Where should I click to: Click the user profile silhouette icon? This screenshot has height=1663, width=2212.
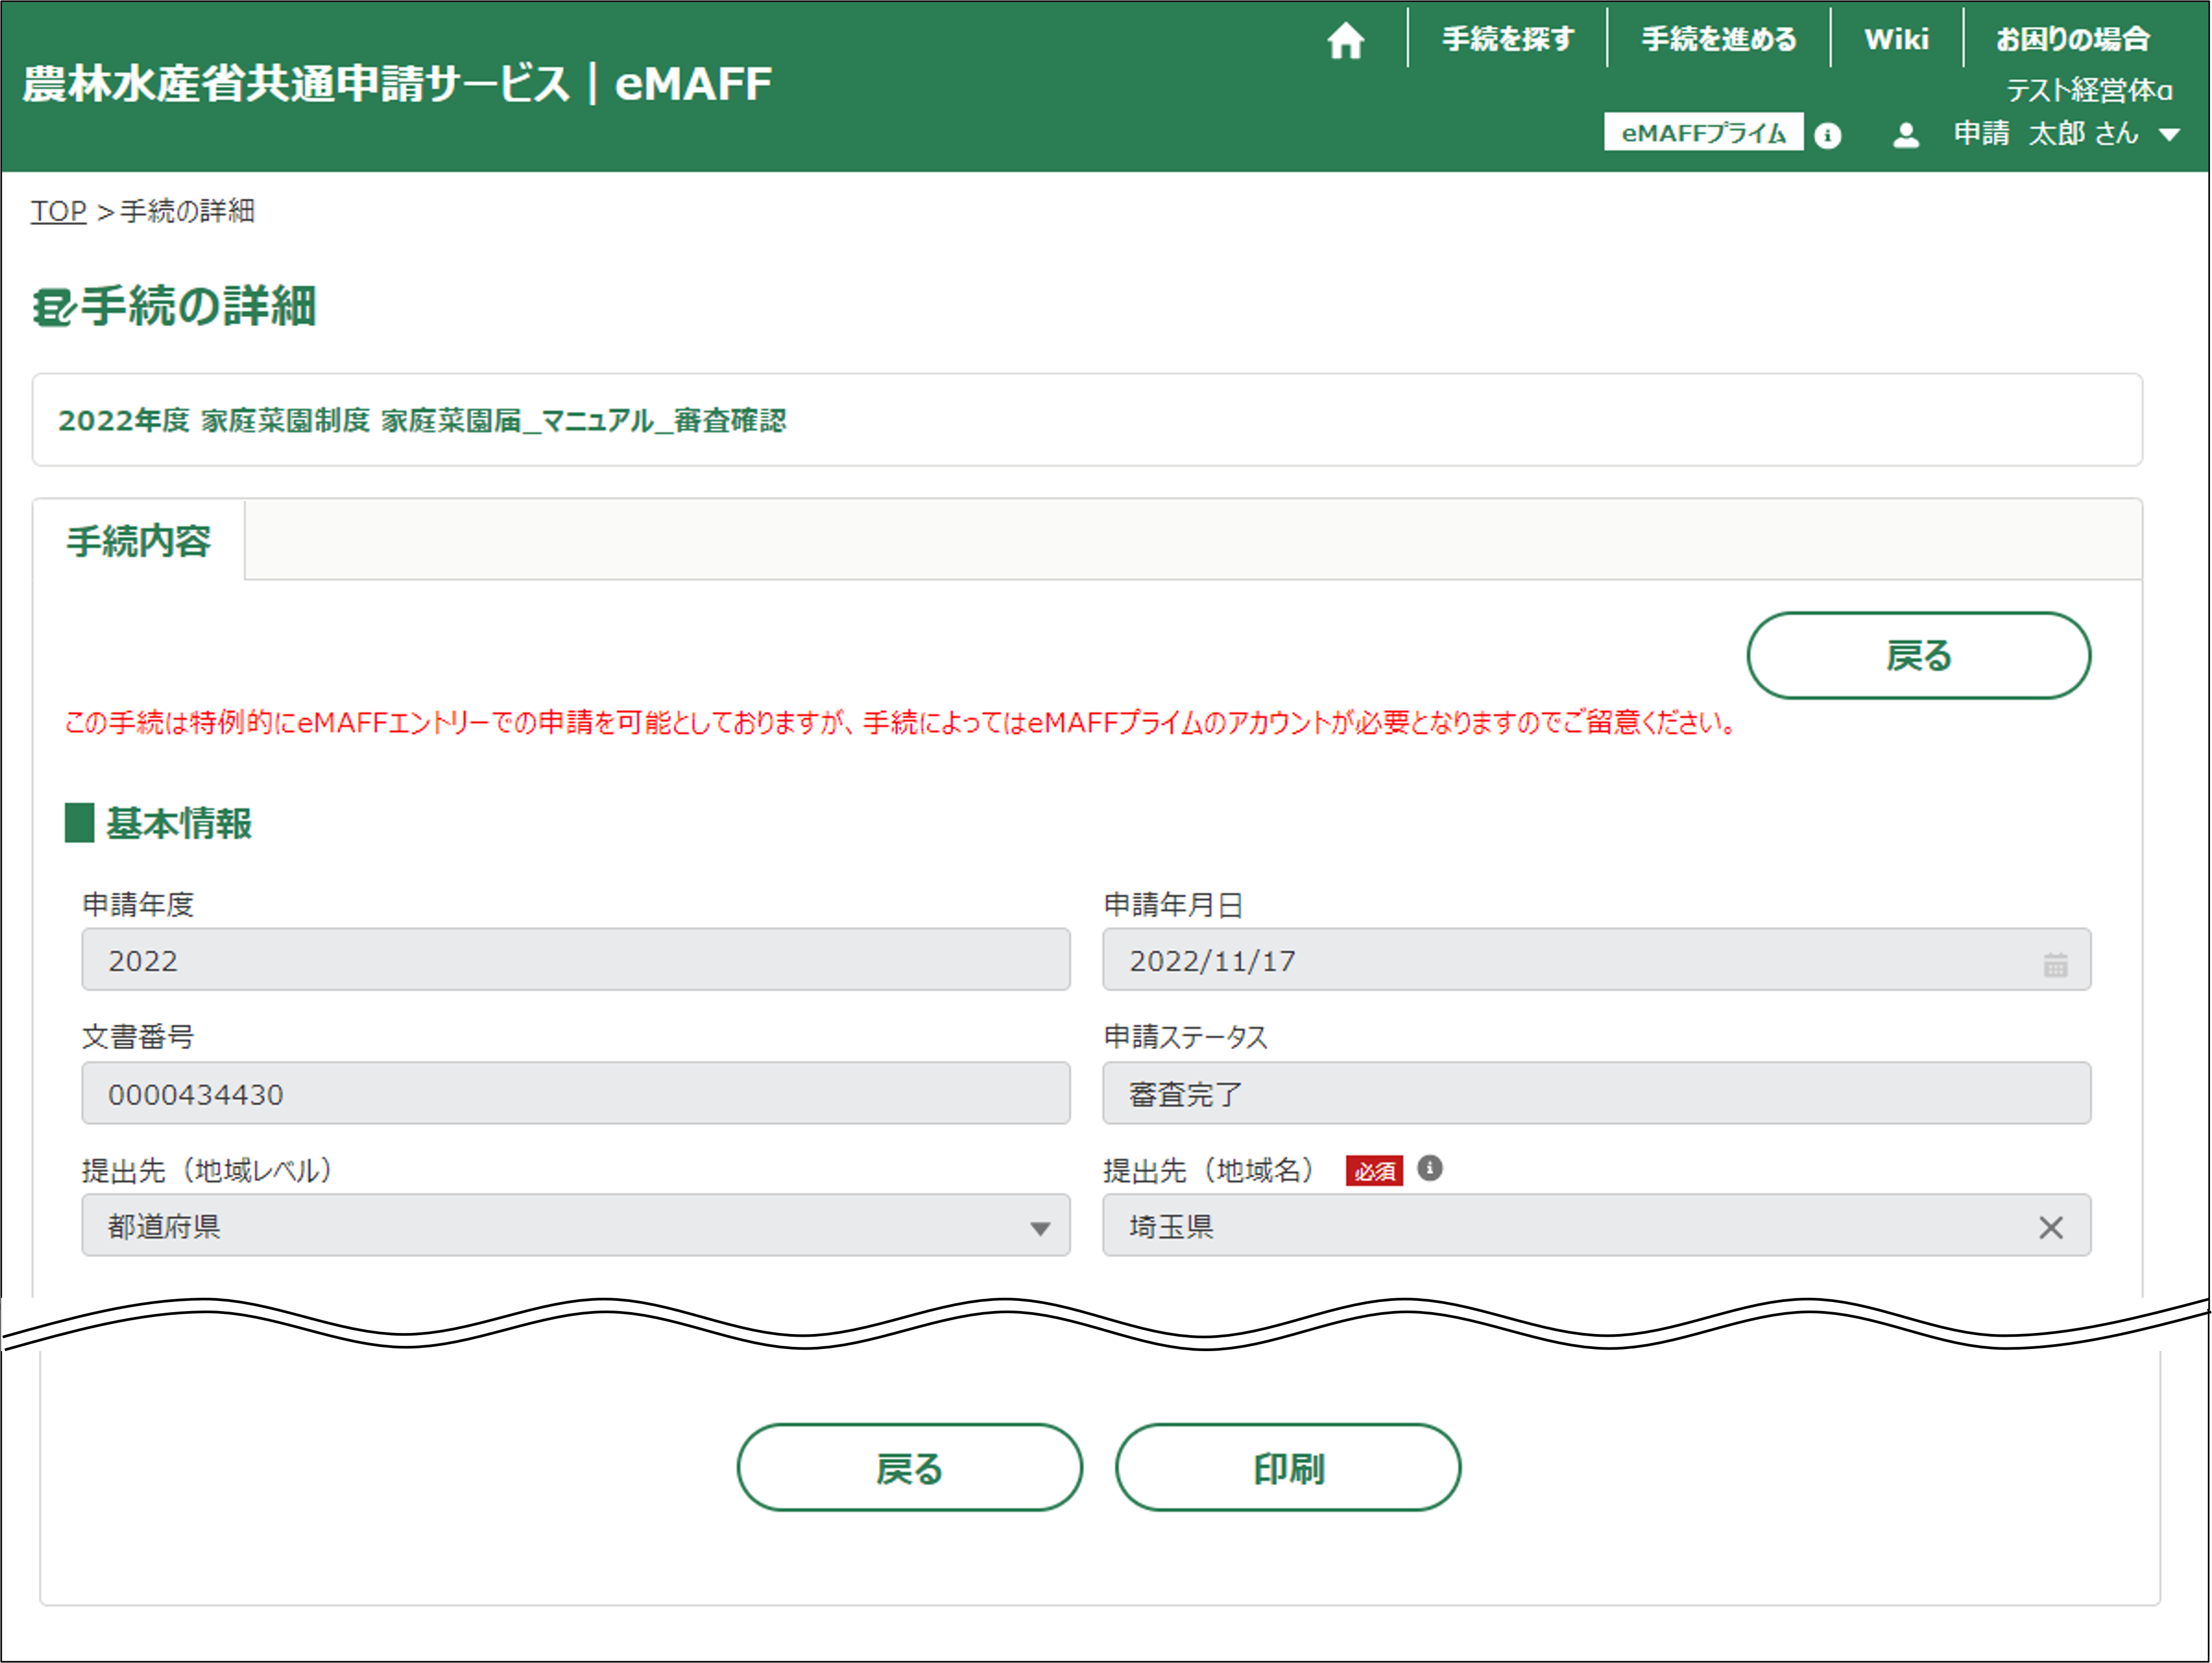1906,135
